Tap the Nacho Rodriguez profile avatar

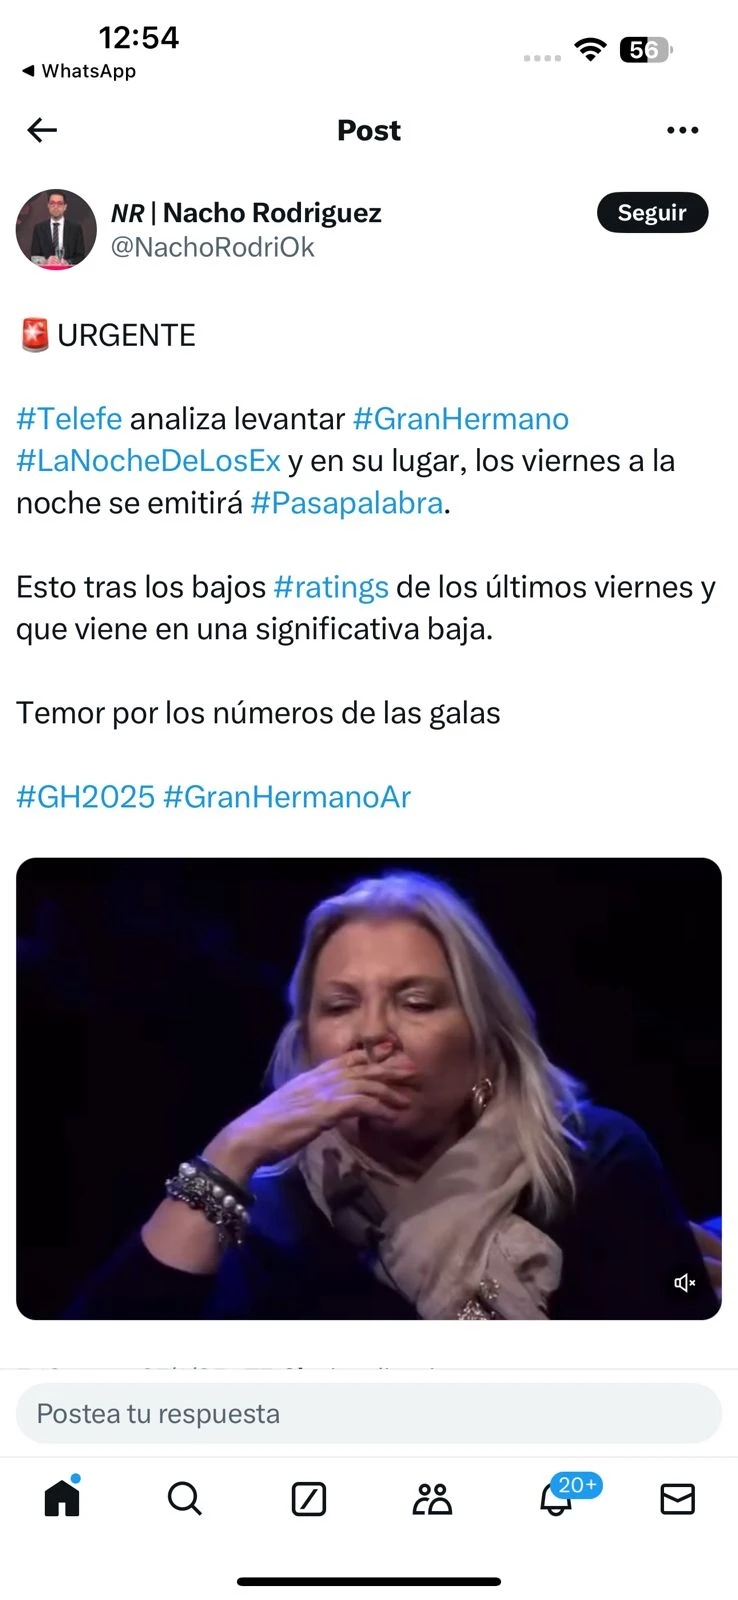click(x=56, y=229)
